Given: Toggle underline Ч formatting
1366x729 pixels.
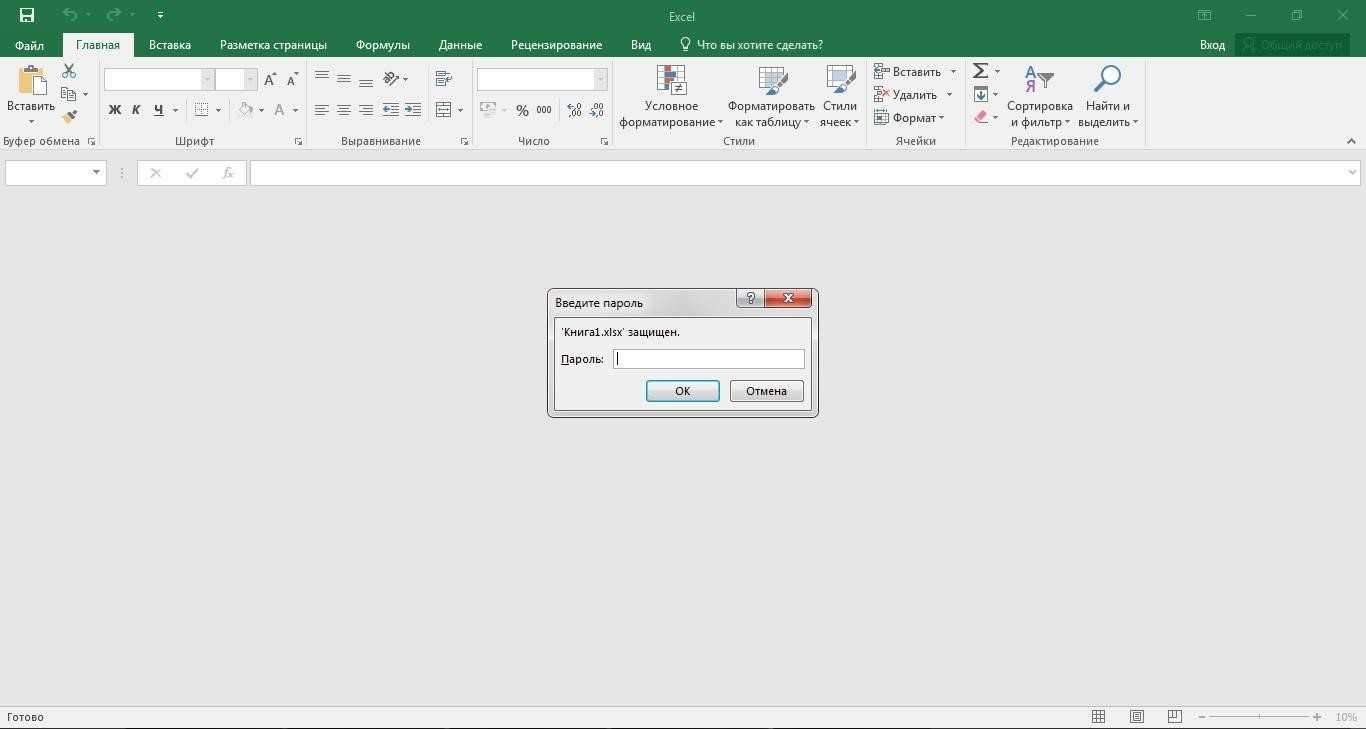Looking at the screenshot, I should pyautogui.click(x=158, y=110).
